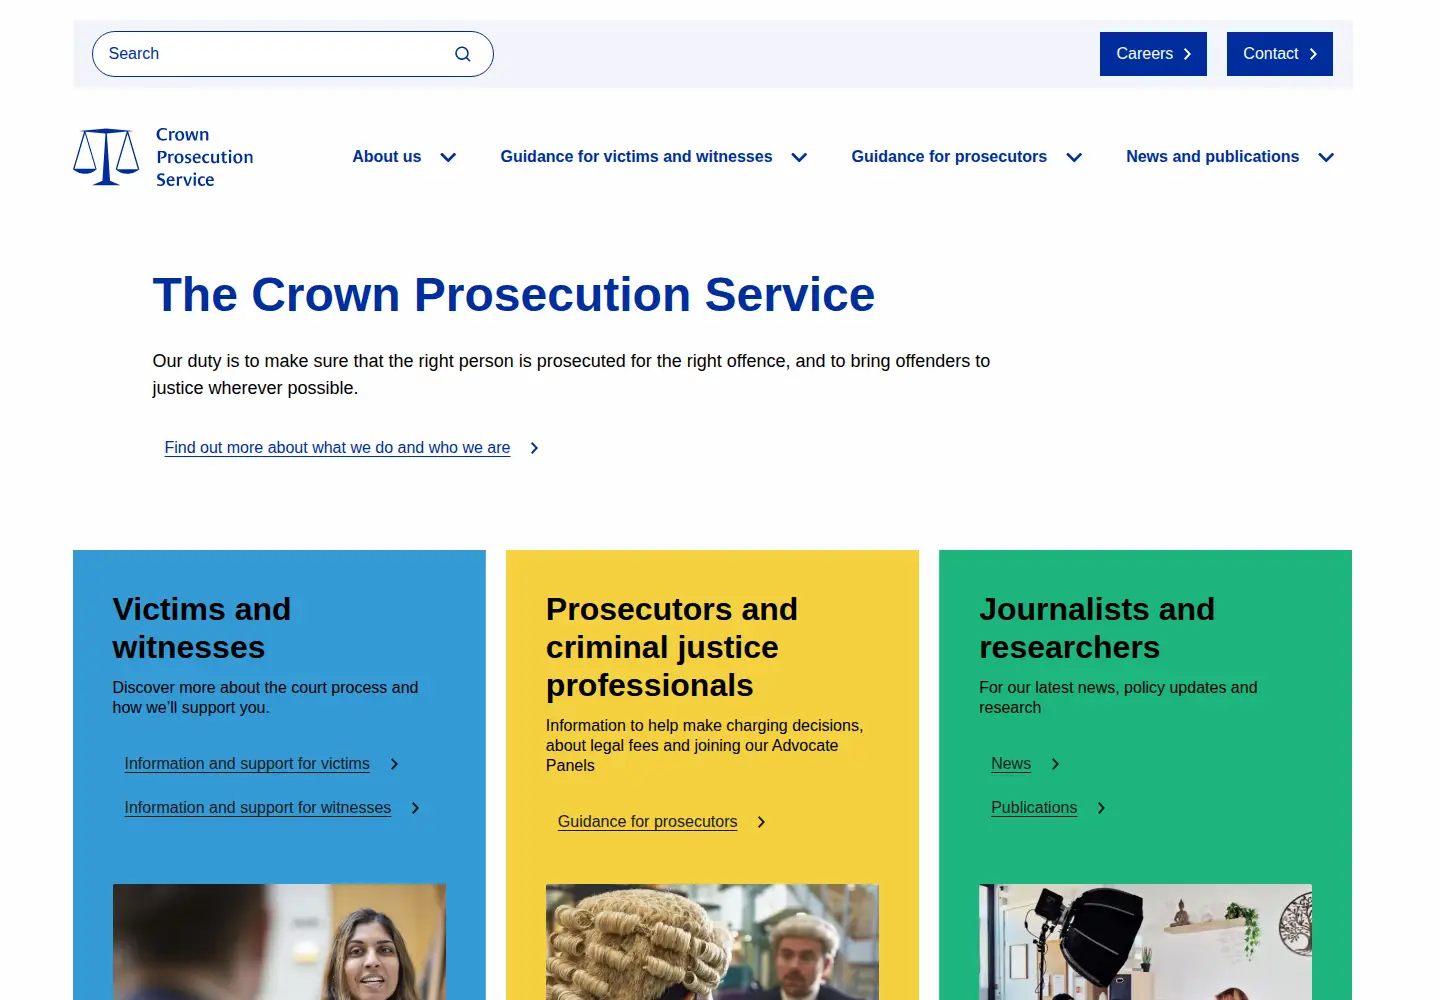Screen dimensions: 1440x1000
Task: Open 'Information and support for victims' link
Action: tap(247, 764)
